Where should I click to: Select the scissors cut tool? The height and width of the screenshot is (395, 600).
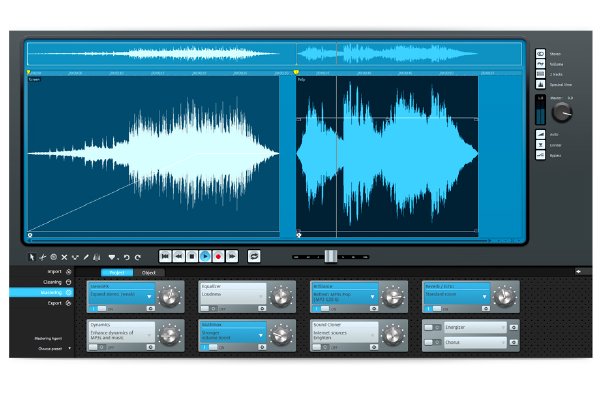tap(42, 257)
